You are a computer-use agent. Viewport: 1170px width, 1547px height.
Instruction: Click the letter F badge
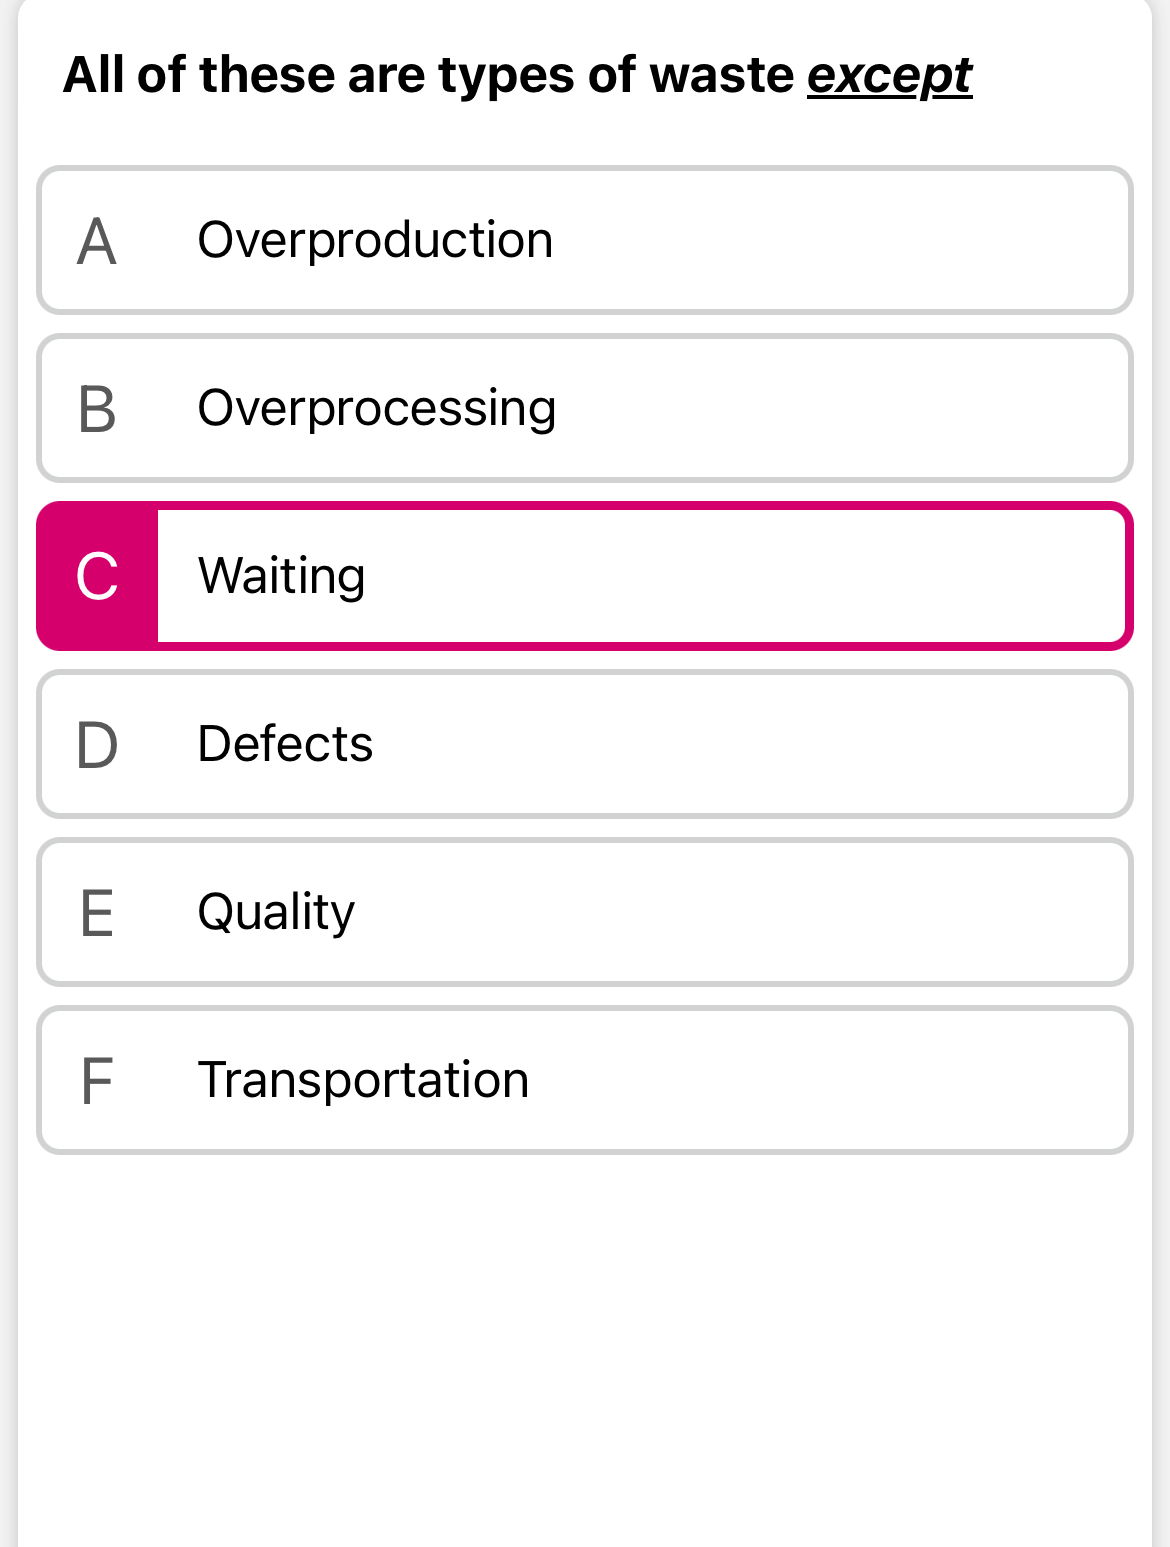click(97, 1081)
